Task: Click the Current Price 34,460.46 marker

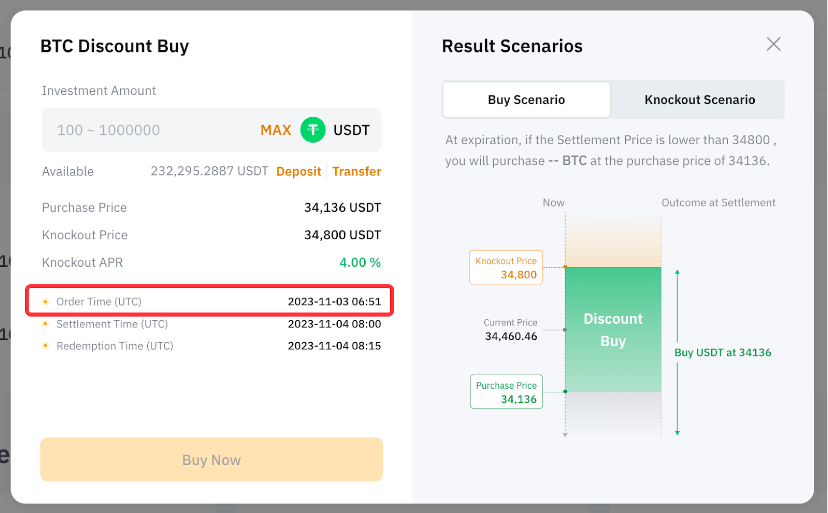Action: [x=510, y=330]
